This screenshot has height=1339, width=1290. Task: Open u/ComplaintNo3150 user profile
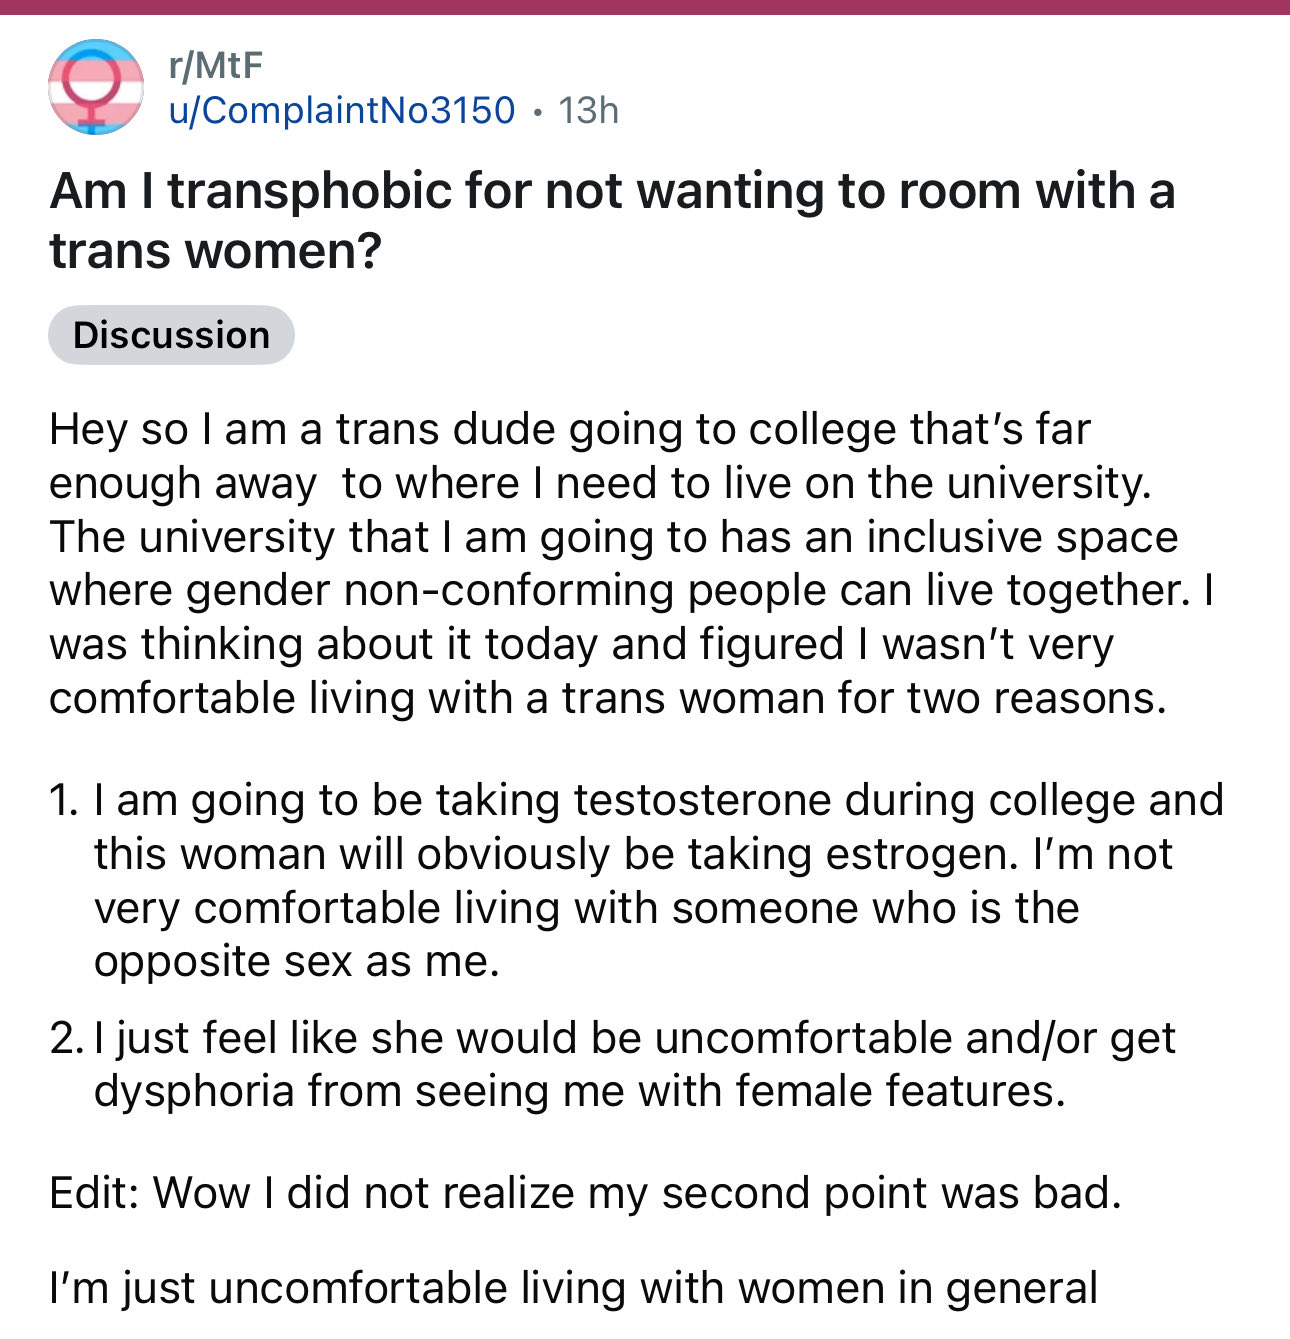[342, 110]
